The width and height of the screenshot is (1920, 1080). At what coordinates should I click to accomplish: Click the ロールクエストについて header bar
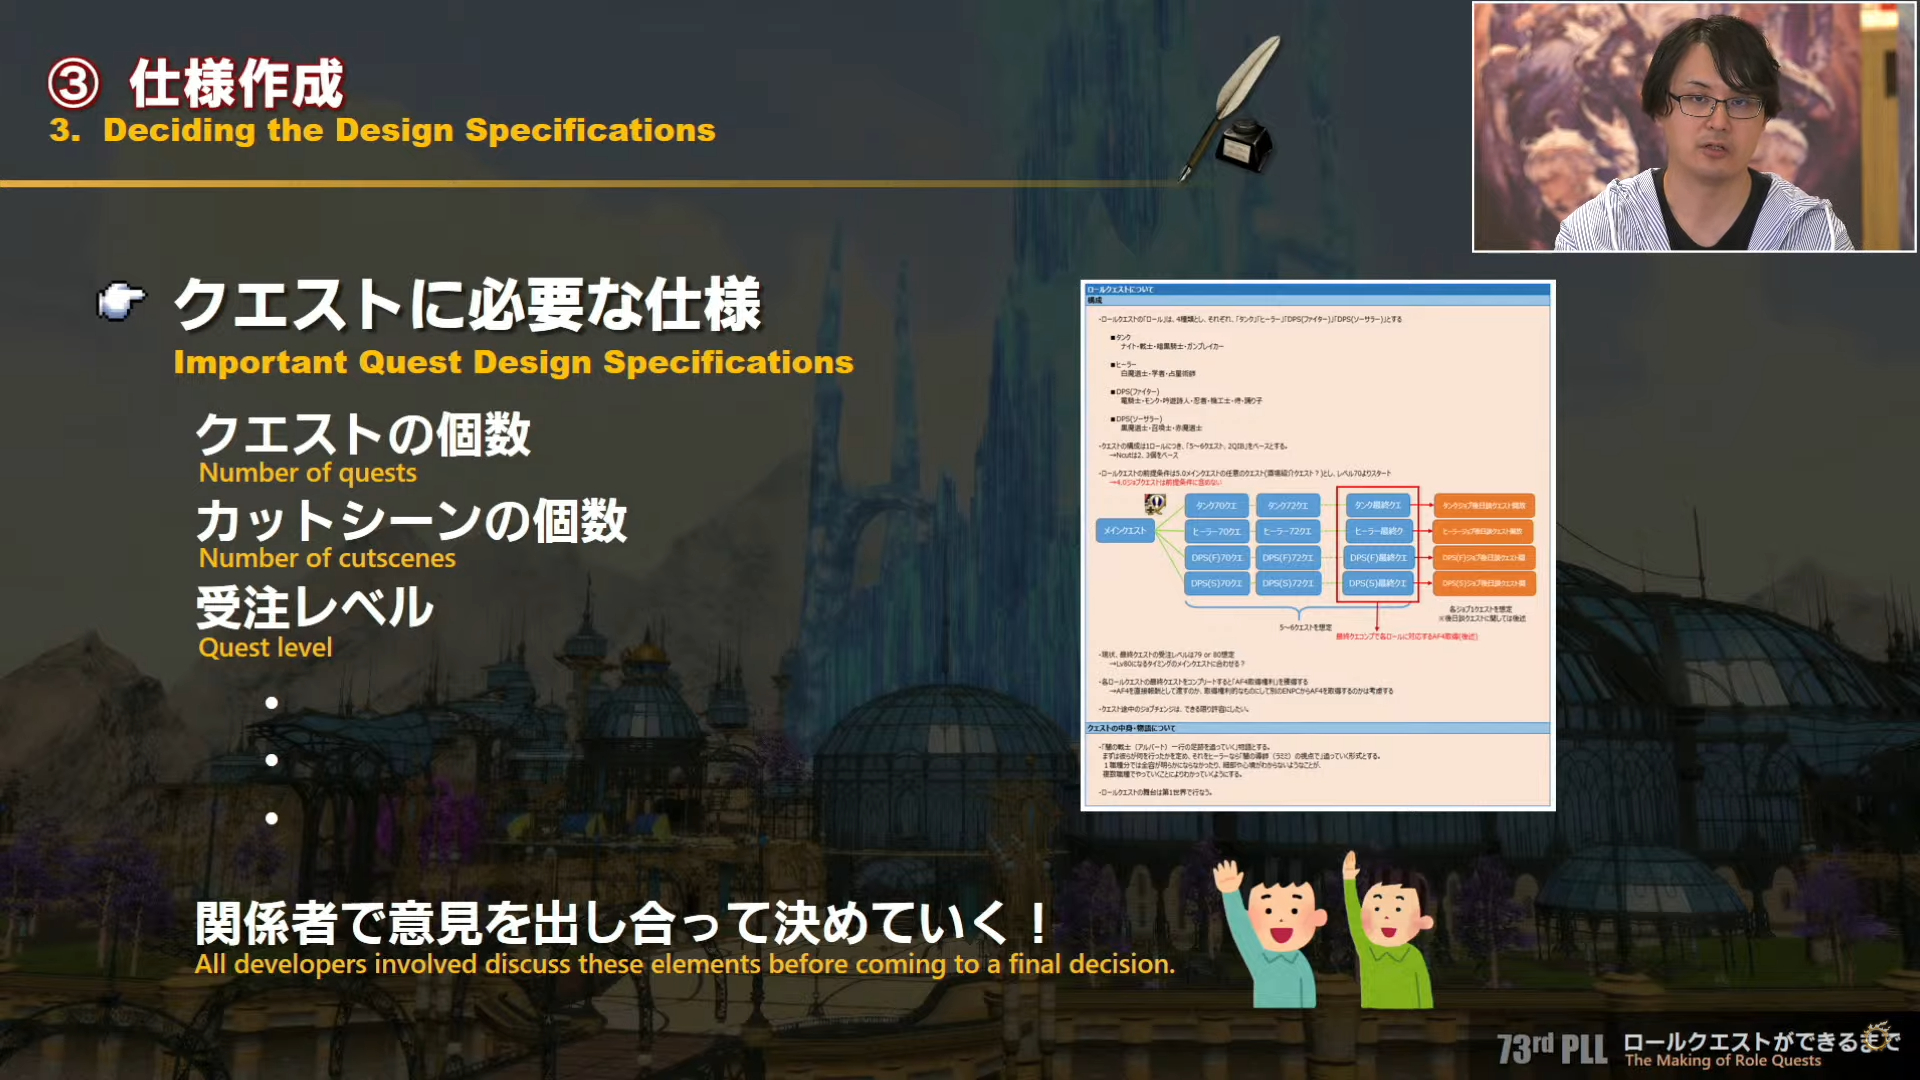coord(1317,289)
